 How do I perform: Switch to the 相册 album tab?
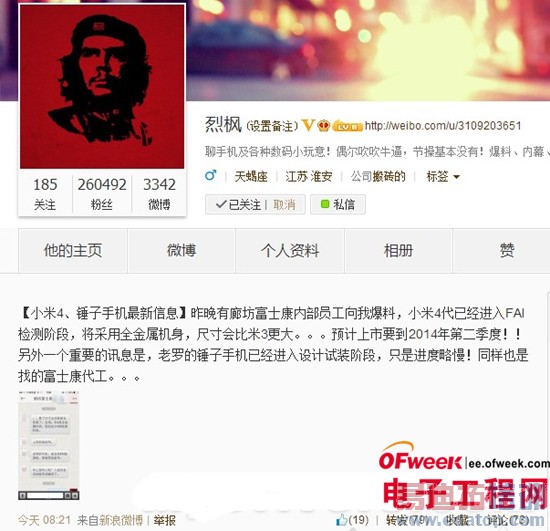(x=398, y=250)
